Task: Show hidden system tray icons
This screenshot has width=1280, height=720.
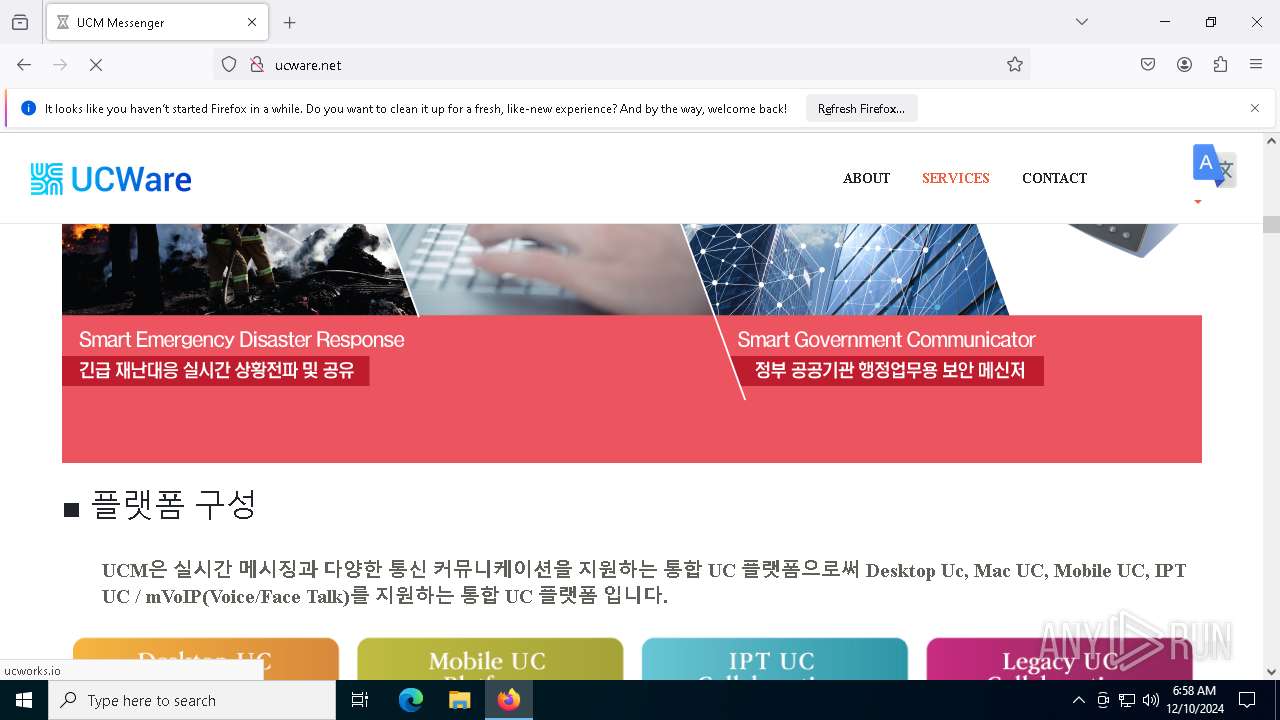Action: 1078,700
